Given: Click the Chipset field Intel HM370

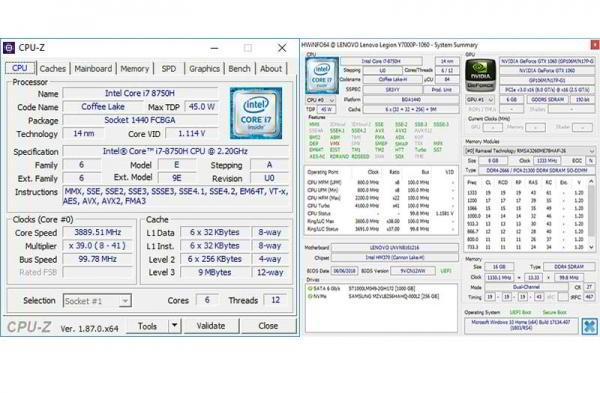Looking at the screenshot, I should (x=395, y=258).
